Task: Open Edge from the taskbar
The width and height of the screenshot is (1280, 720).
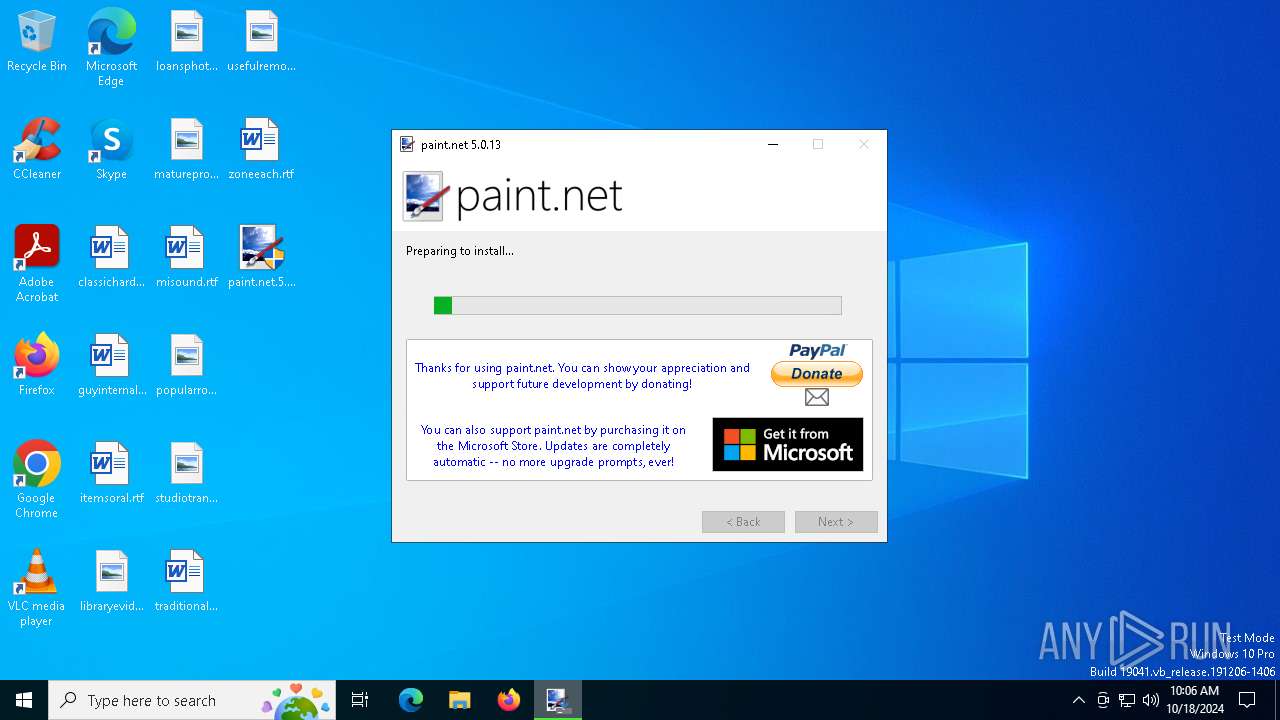Action: tap(411, 700)
